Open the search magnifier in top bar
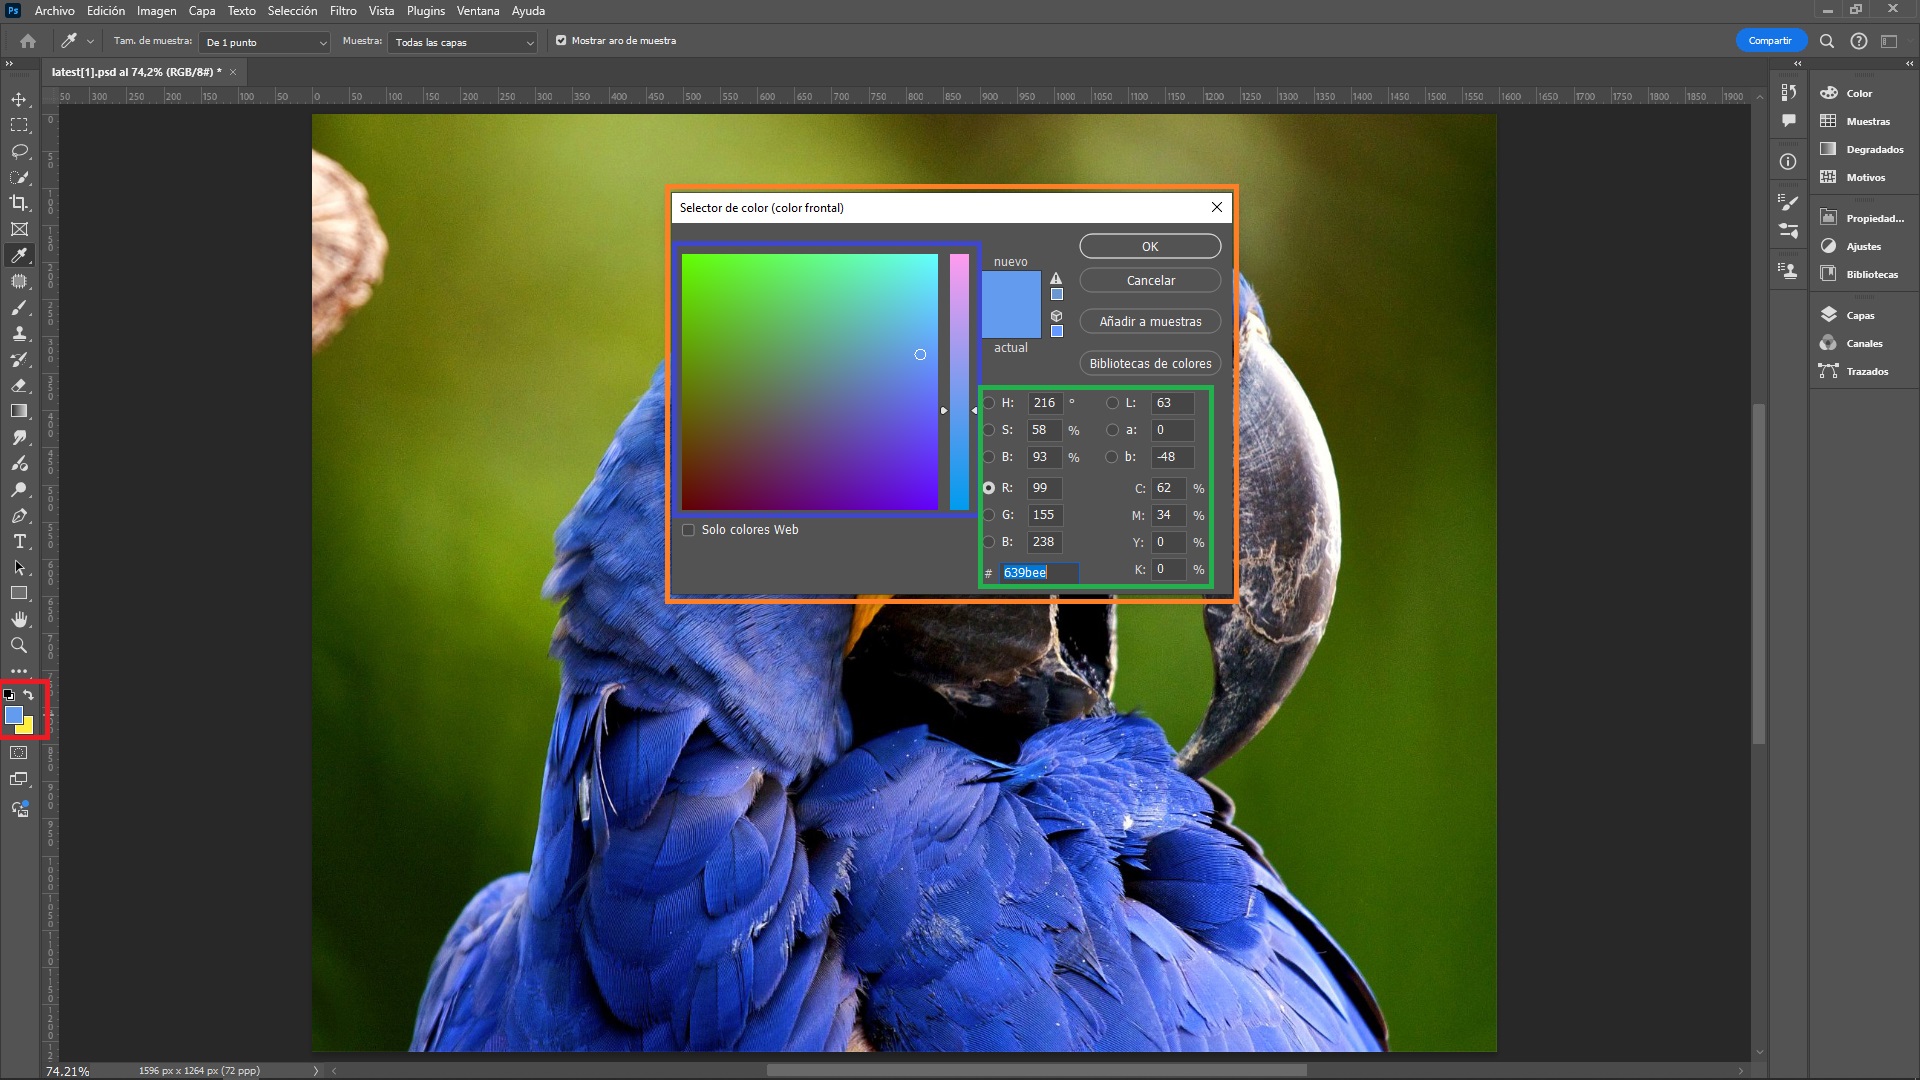Screen dimensions: 1920x1080 click(x=1827, y=41)
